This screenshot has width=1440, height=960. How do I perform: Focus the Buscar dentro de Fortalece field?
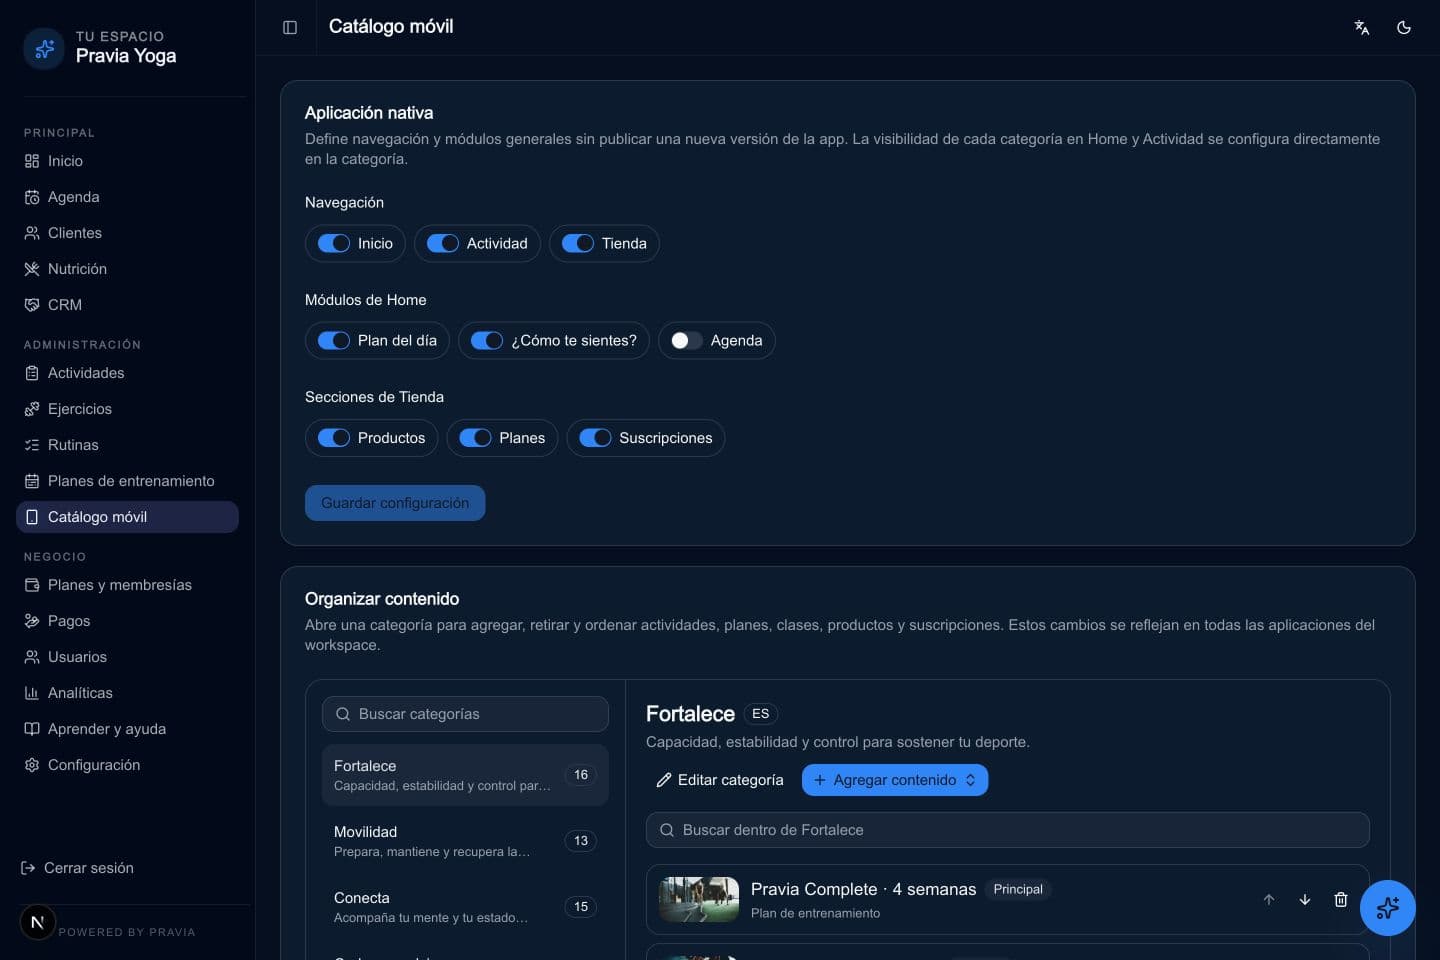pyautogui.click(x=1008, y=830)
